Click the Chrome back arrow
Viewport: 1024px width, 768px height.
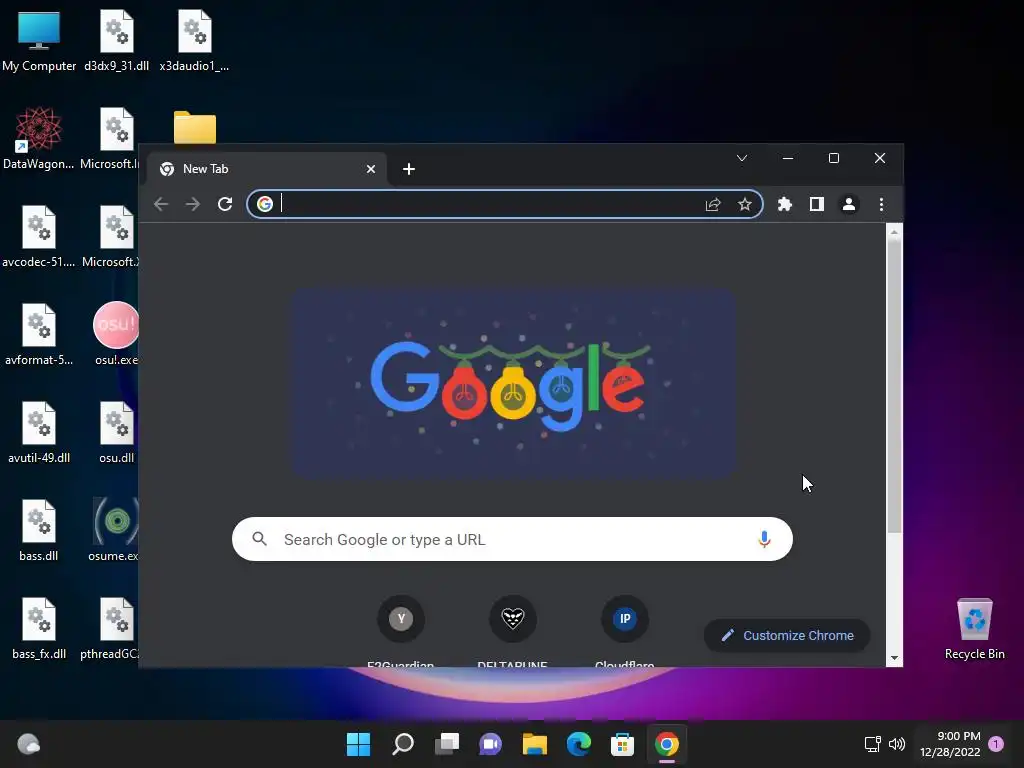coord(161,204)
